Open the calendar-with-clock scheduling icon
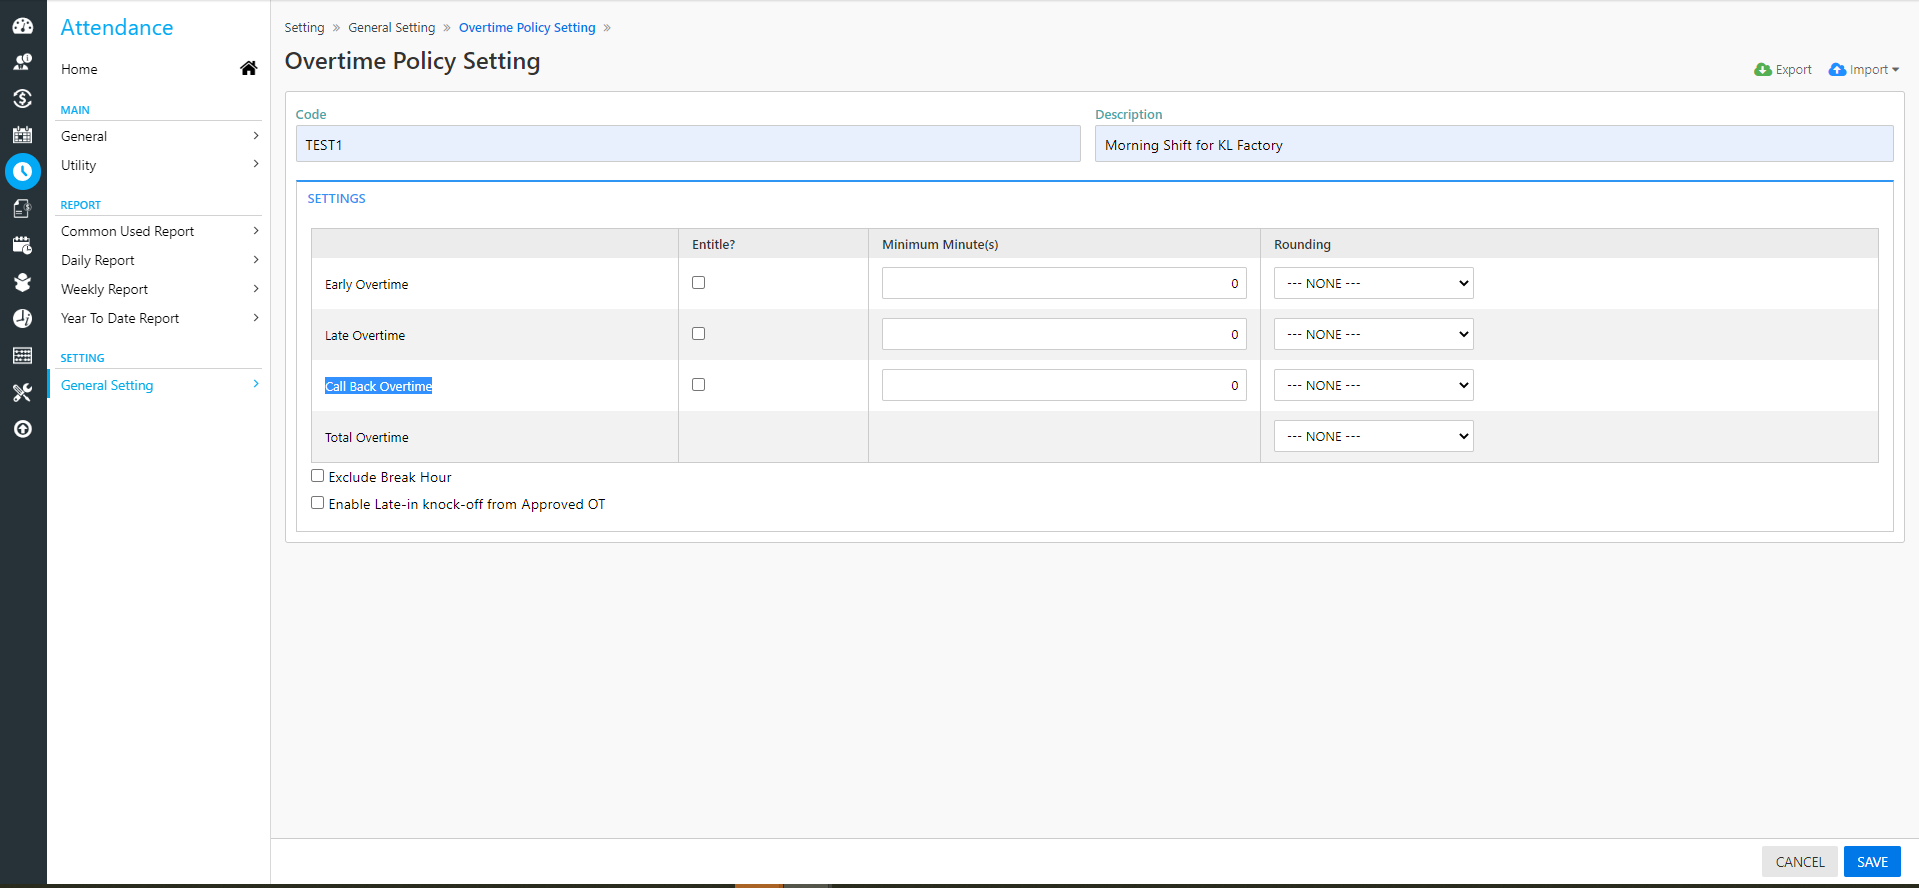This screenshot has width=1919, height=888. [x=22, y=245]
